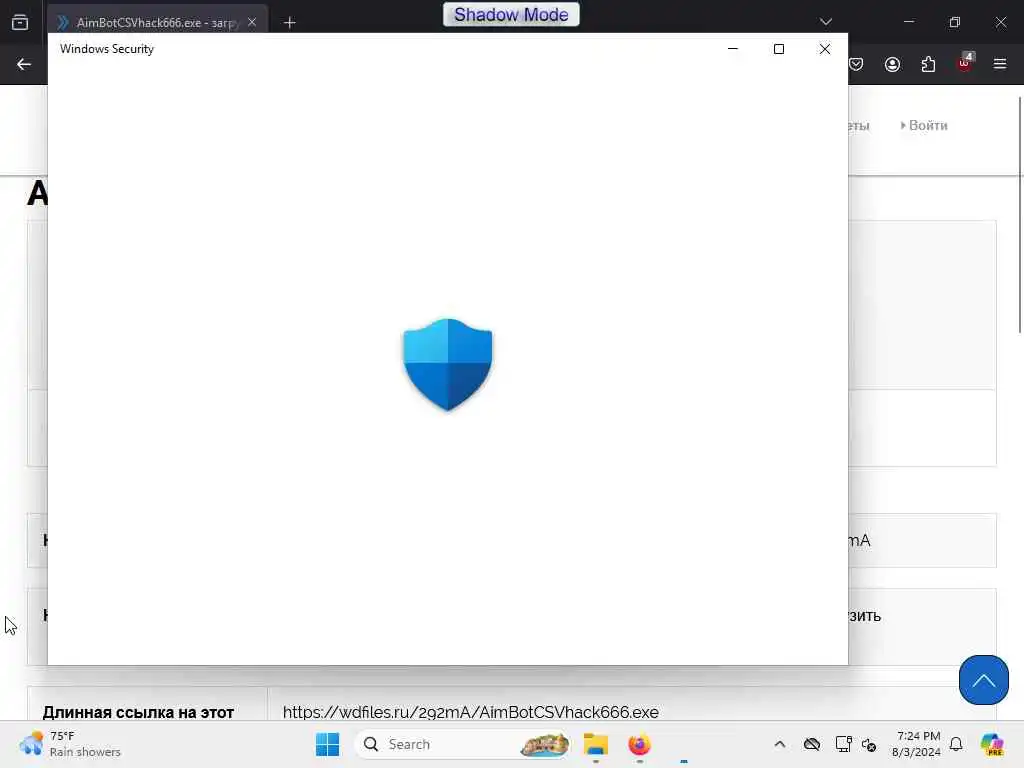Open the weather widget showing 75°F
Image resolution: width=1024 pixels, height=768 pixels.
(70, 744)
